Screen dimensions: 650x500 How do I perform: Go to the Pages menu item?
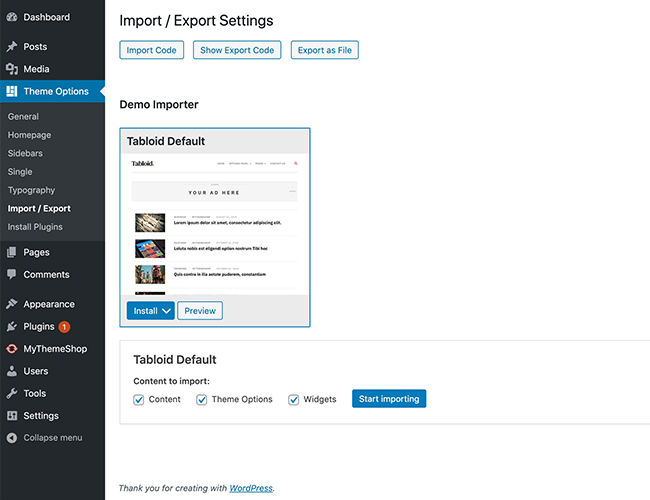point(53,252)
